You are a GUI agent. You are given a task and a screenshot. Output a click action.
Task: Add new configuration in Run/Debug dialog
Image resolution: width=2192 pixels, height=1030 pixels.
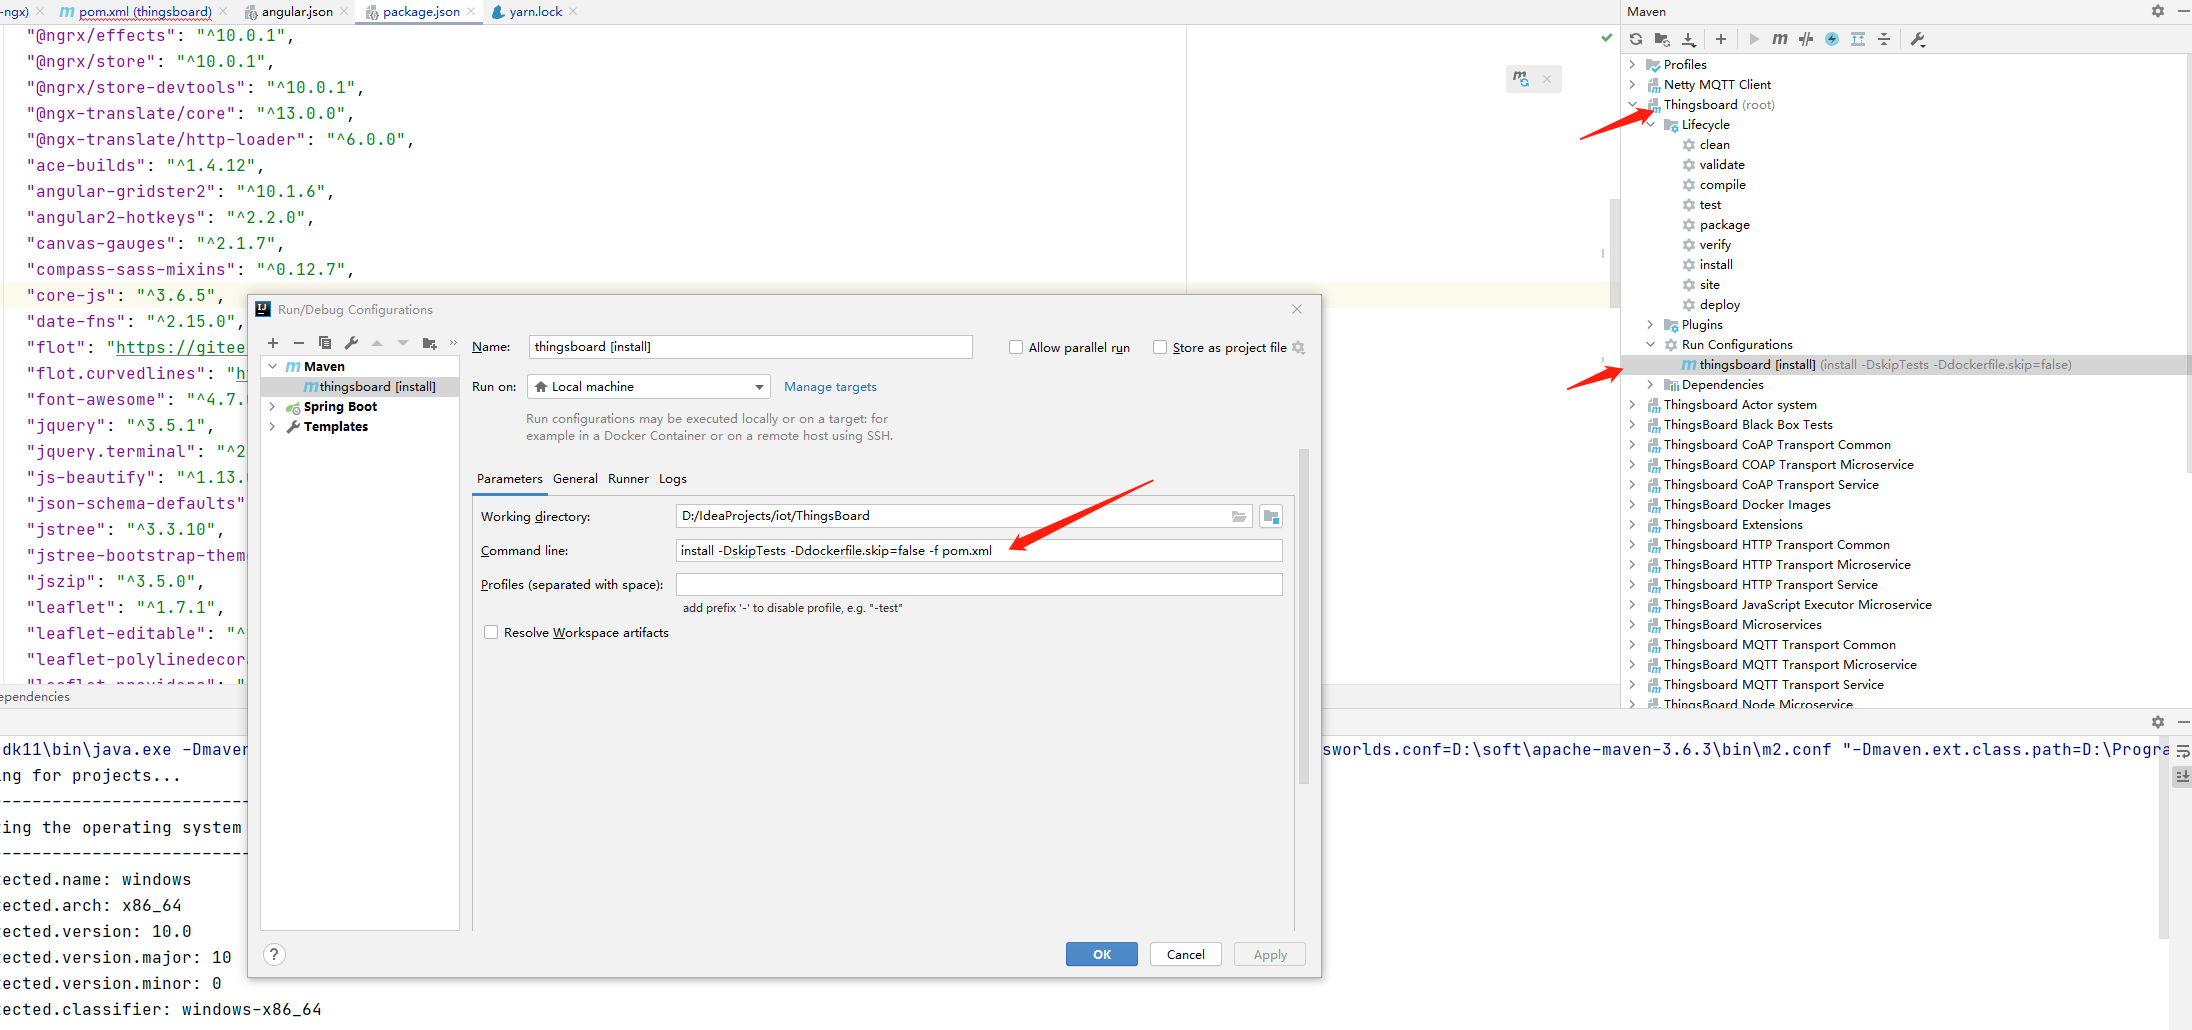[x=273, y=343]
